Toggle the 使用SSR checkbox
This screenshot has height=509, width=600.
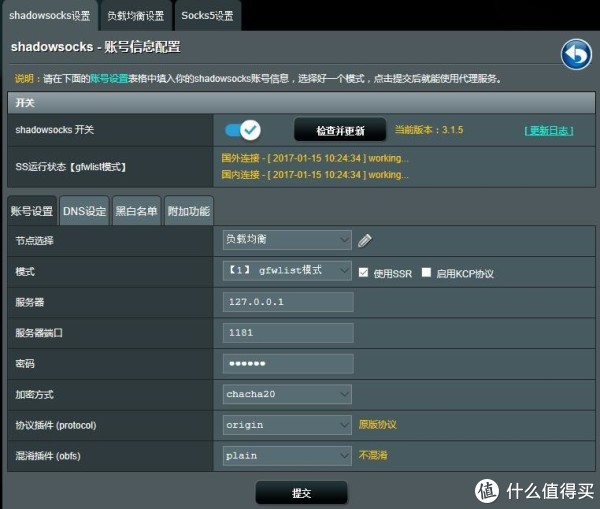point(363,272)
